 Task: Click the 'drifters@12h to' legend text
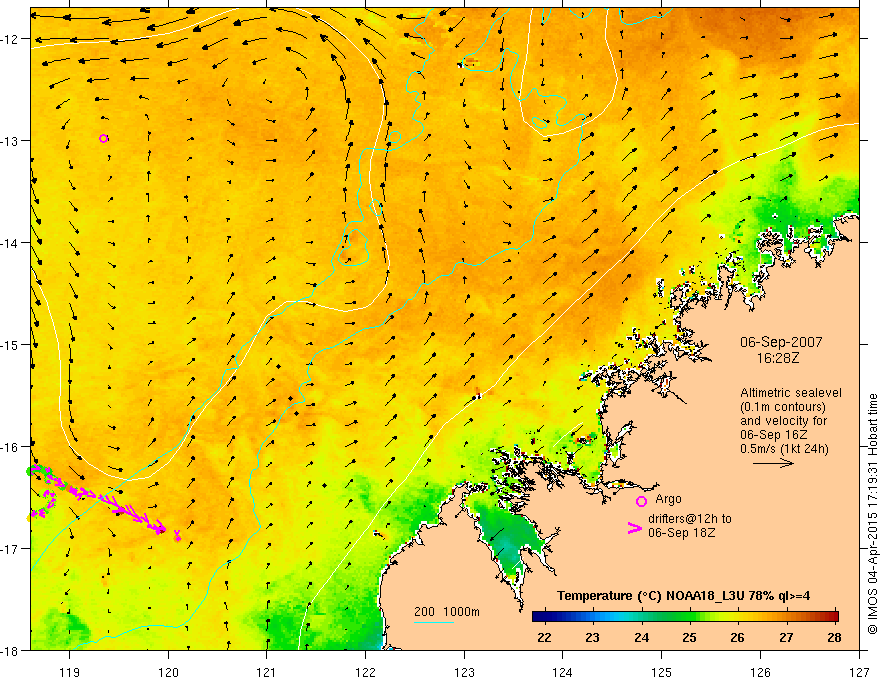(690, 519)
